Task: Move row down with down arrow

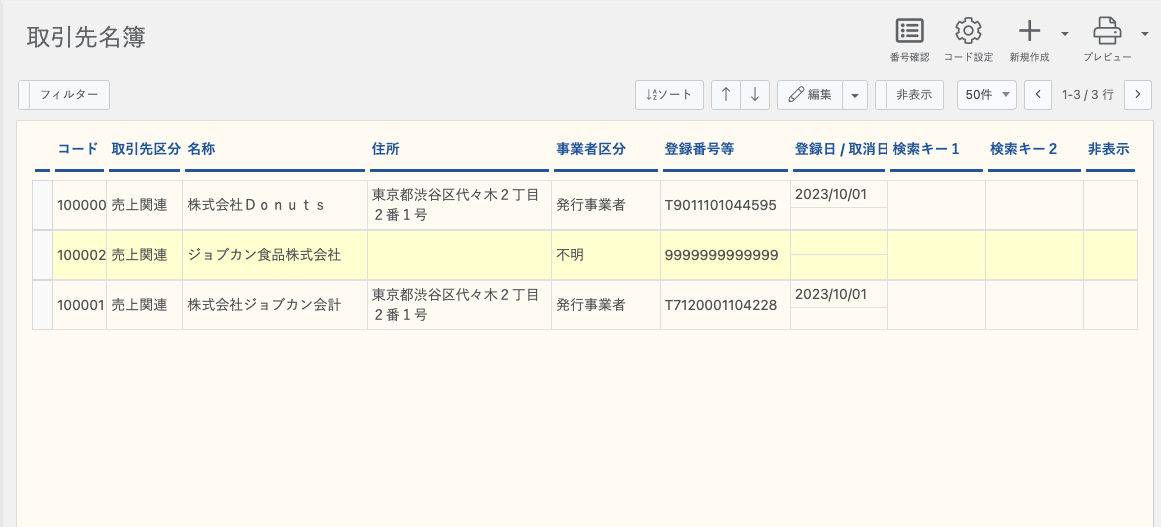Action: coord(755,95)
